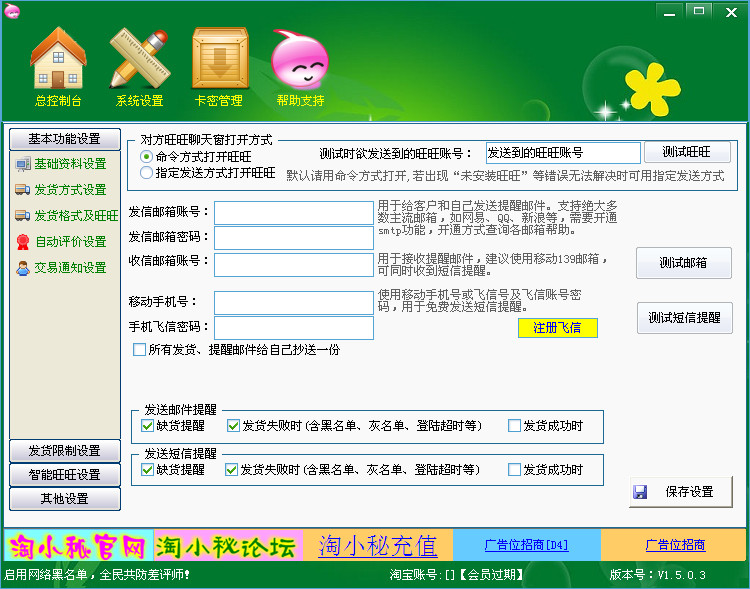This screenshot has width=750, height=589.
Task: Open the 广告位招商[D4] link
Action: [x=527, y=545]
